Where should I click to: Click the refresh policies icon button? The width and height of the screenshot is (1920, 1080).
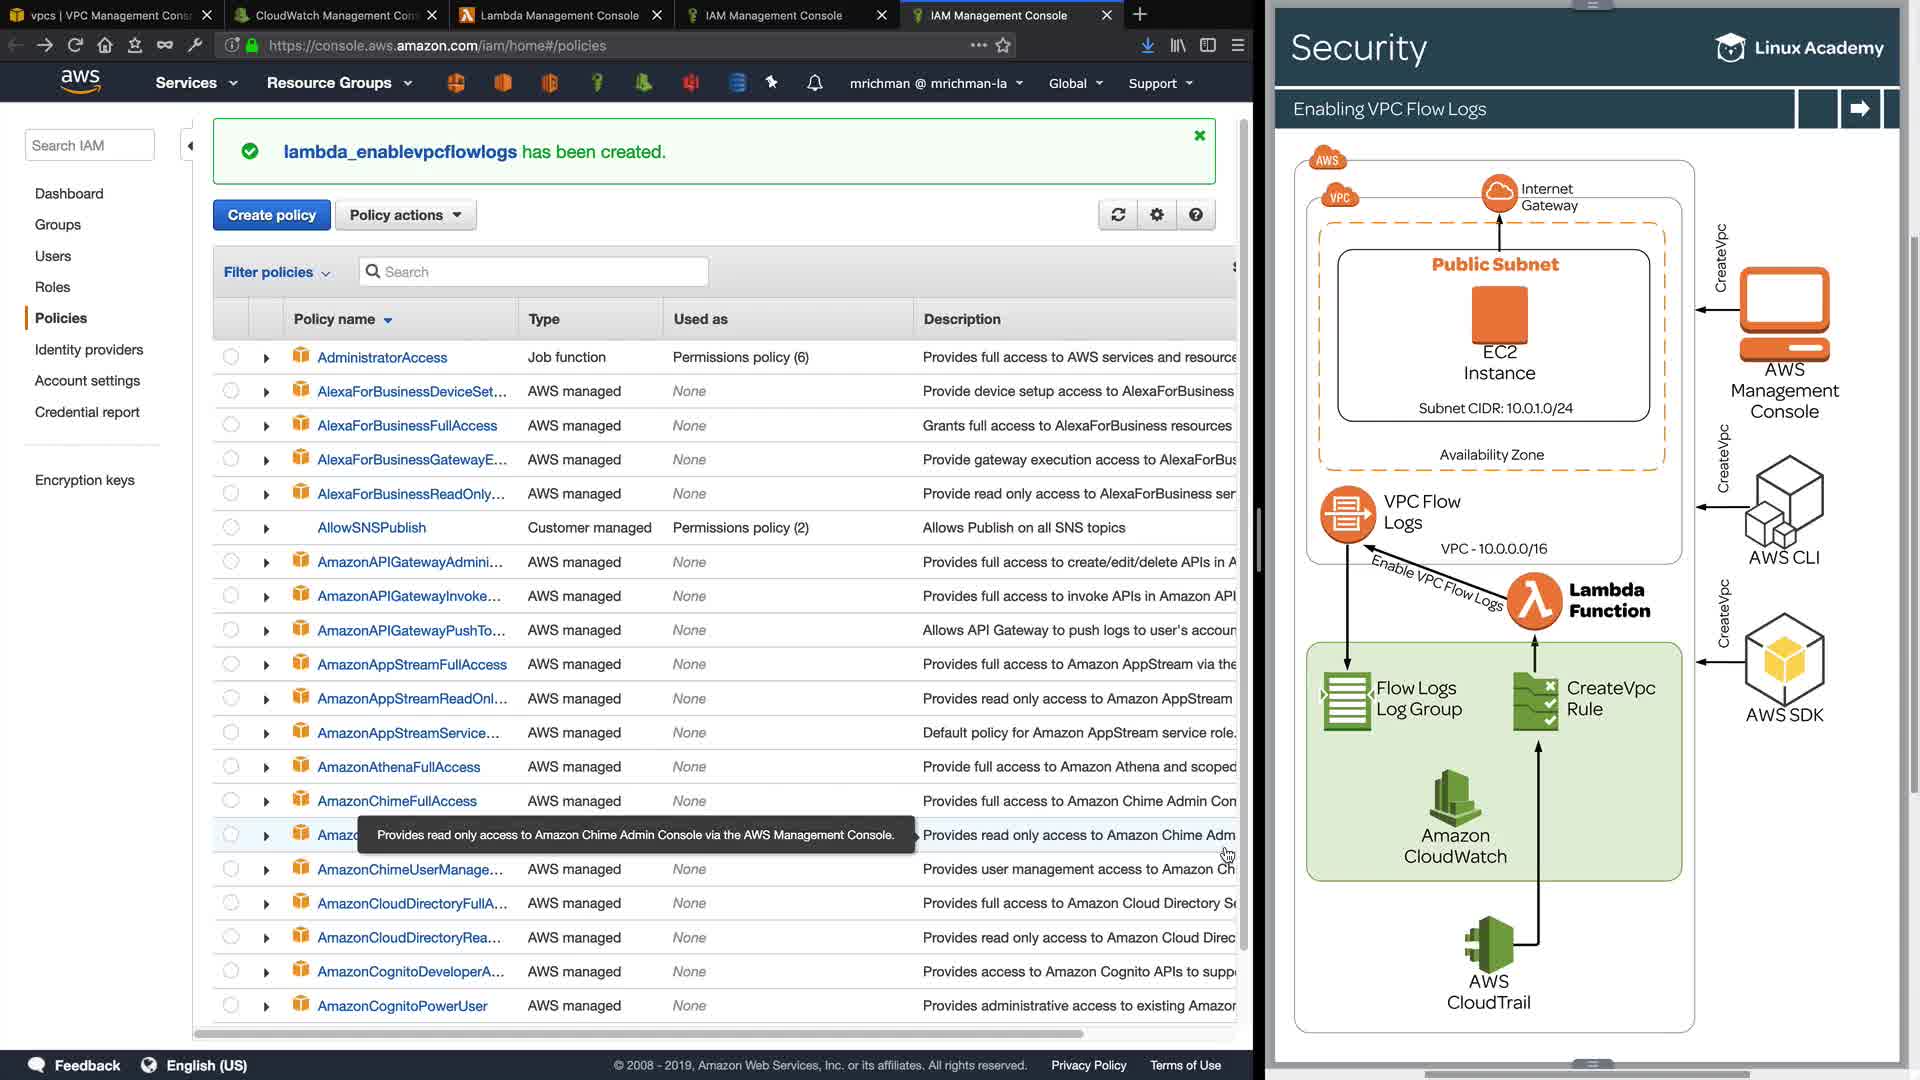click(x=1118, y=215)
